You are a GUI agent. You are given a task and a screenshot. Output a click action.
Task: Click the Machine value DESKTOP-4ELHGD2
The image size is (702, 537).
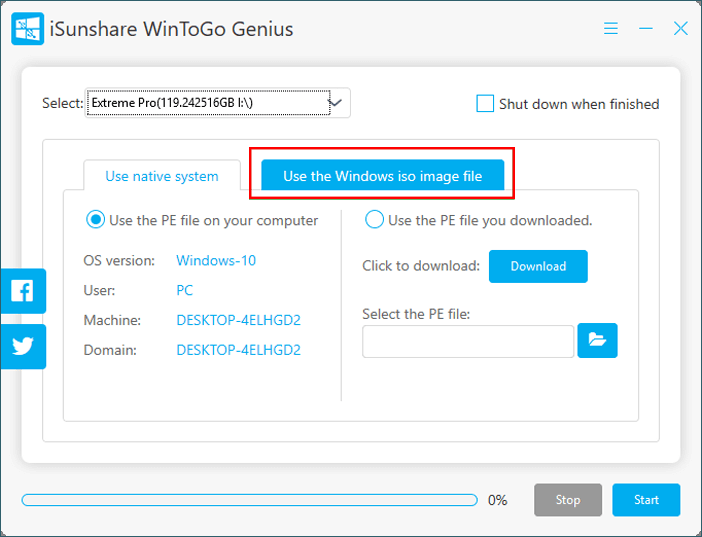238,320
